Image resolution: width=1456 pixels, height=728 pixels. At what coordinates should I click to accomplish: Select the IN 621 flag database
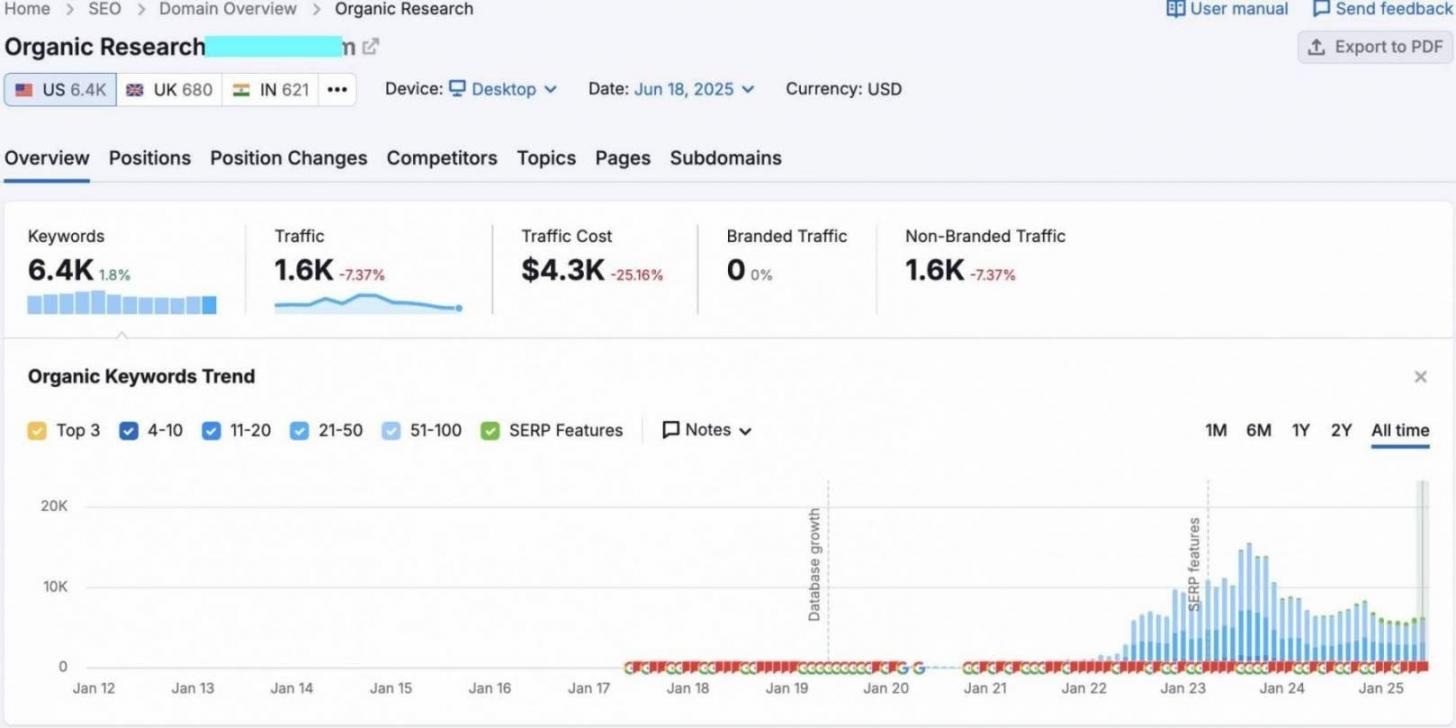point(270,89)
